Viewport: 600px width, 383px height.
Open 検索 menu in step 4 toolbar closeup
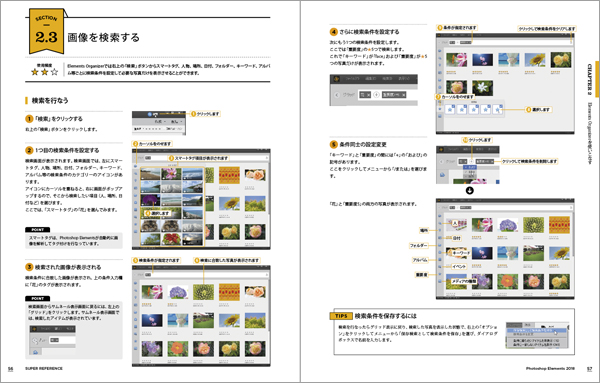(x=387, y=79)
